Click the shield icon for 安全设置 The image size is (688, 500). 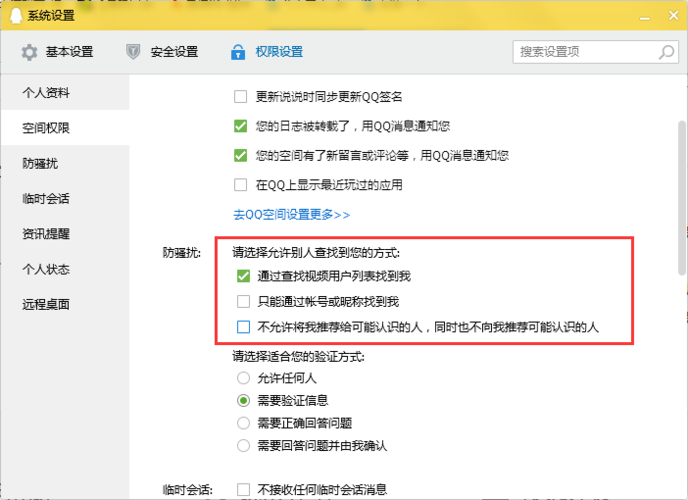pos(133,52)
